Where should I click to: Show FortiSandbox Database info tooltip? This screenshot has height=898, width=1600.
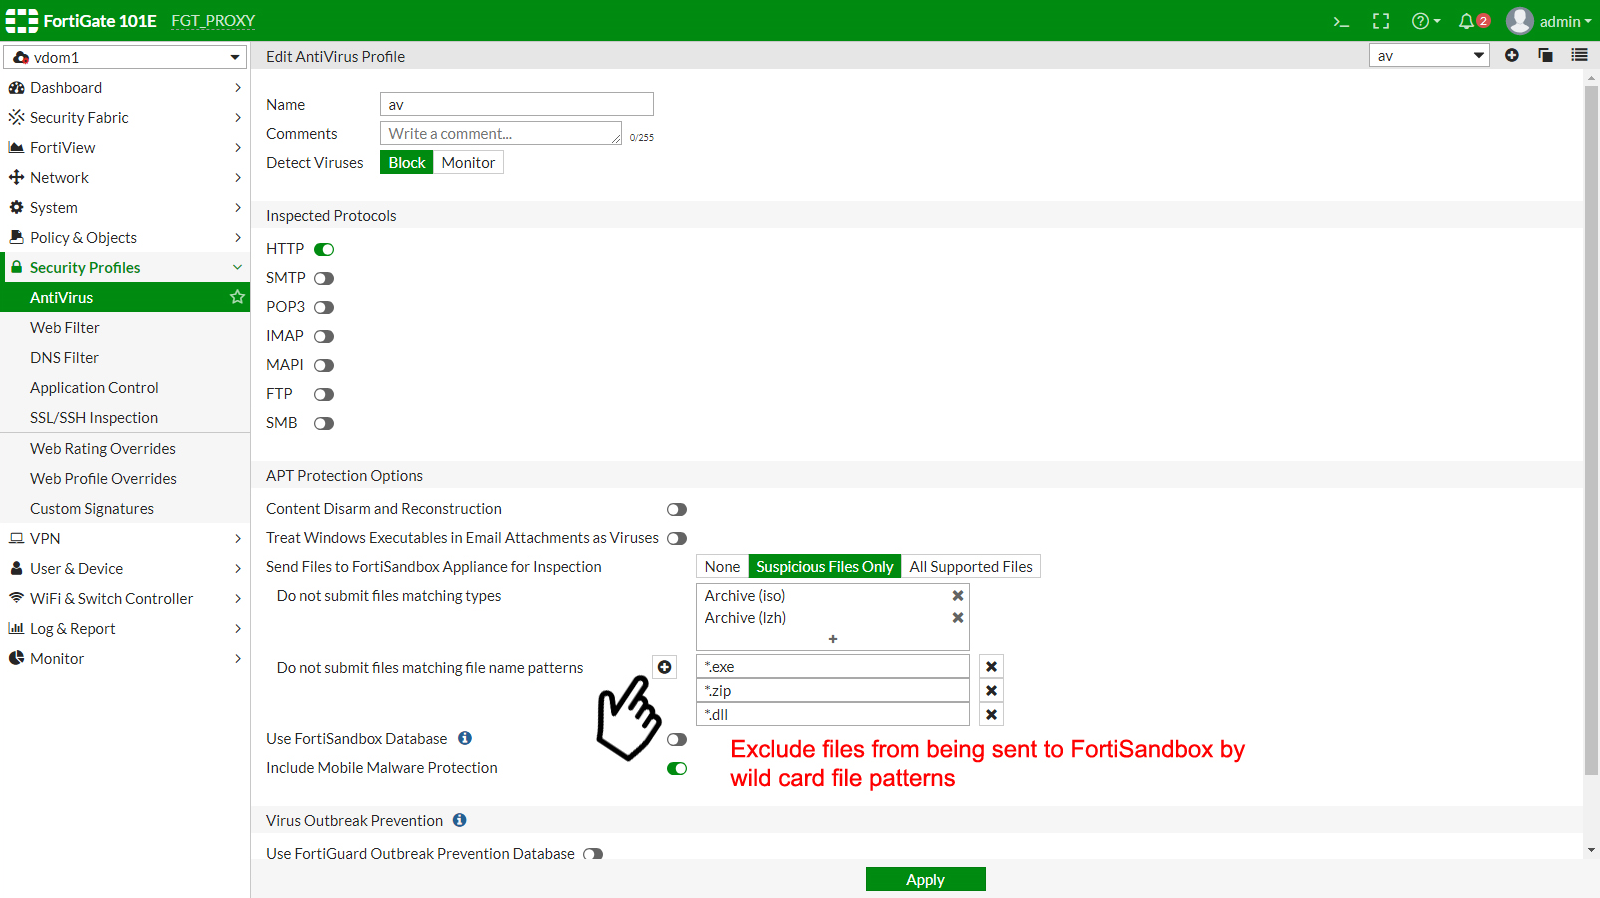[465, 738]
